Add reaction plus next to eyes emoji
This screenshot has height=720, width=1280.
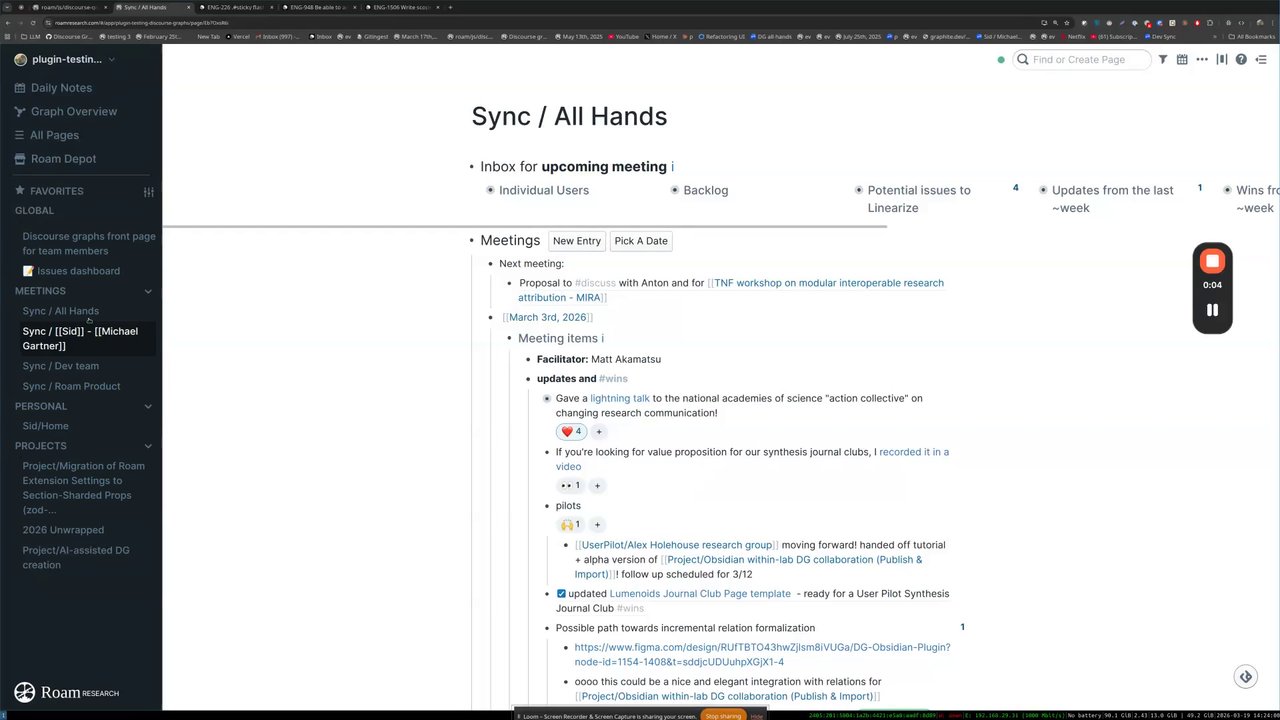coord(597,486)
